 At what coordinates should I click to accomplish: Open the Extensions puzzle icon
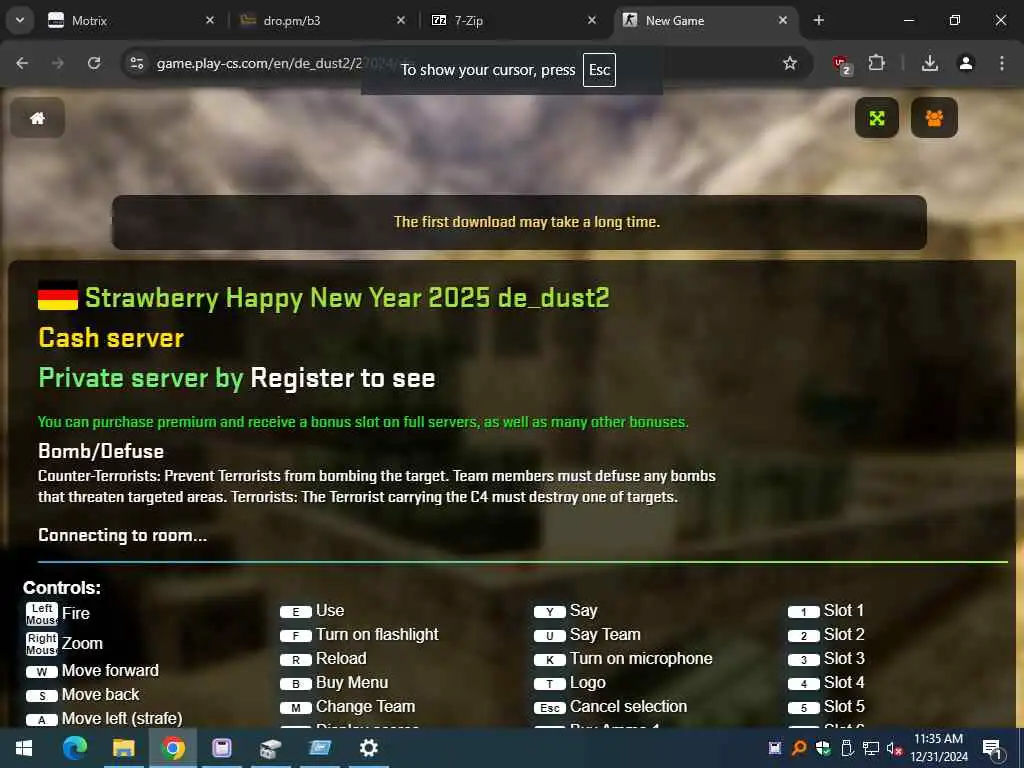[x=876, y=63]
